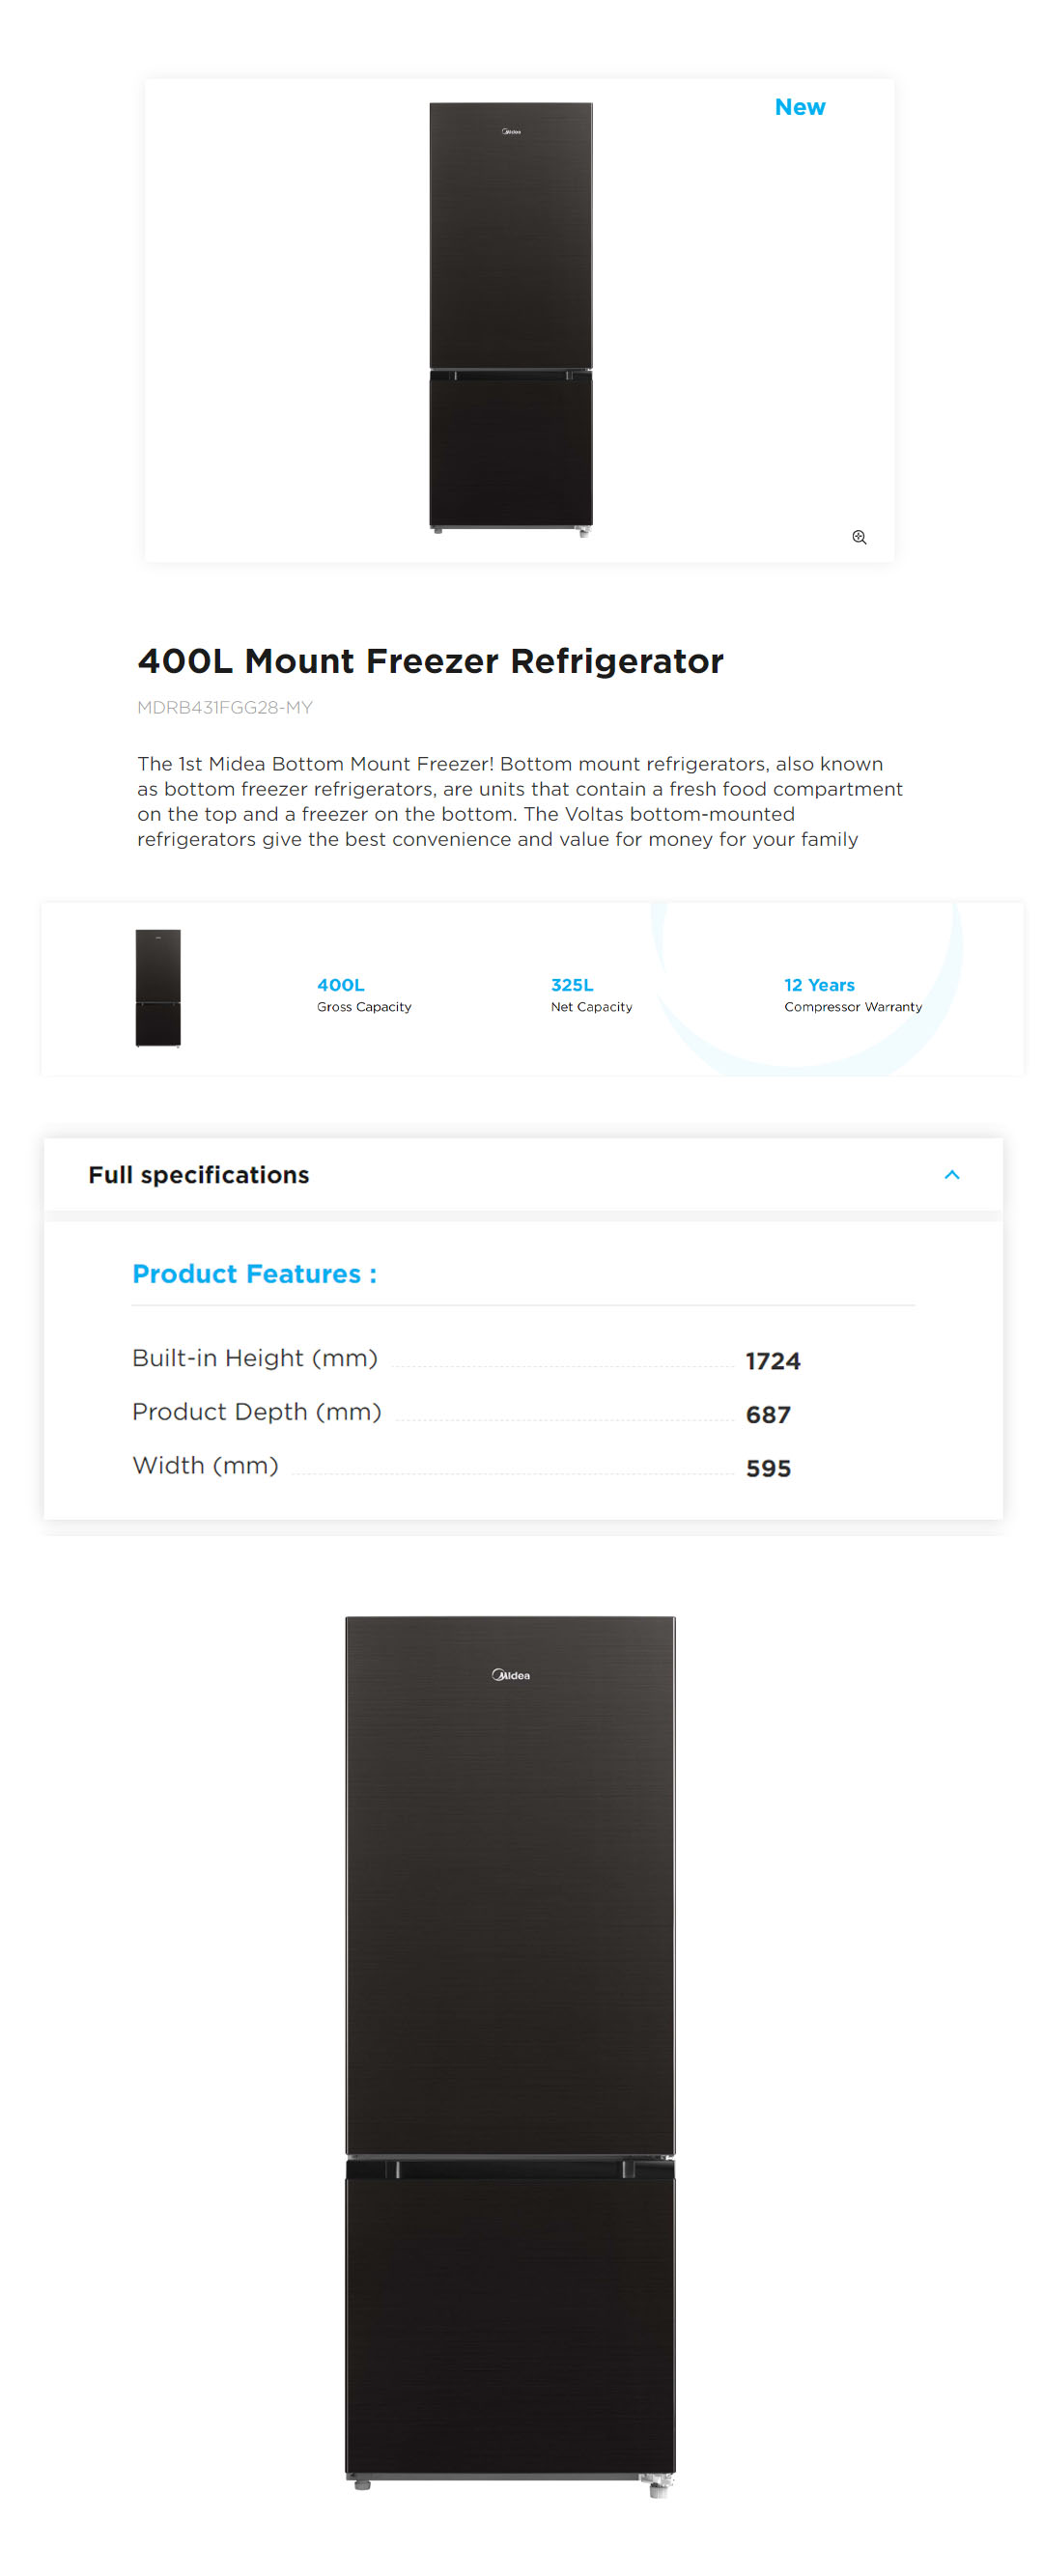Image resolution: width=1043 pixels, height=2576 pixels.
Task: Click the magnifier zoom icon on product image
Action: [x=858, y=537]
